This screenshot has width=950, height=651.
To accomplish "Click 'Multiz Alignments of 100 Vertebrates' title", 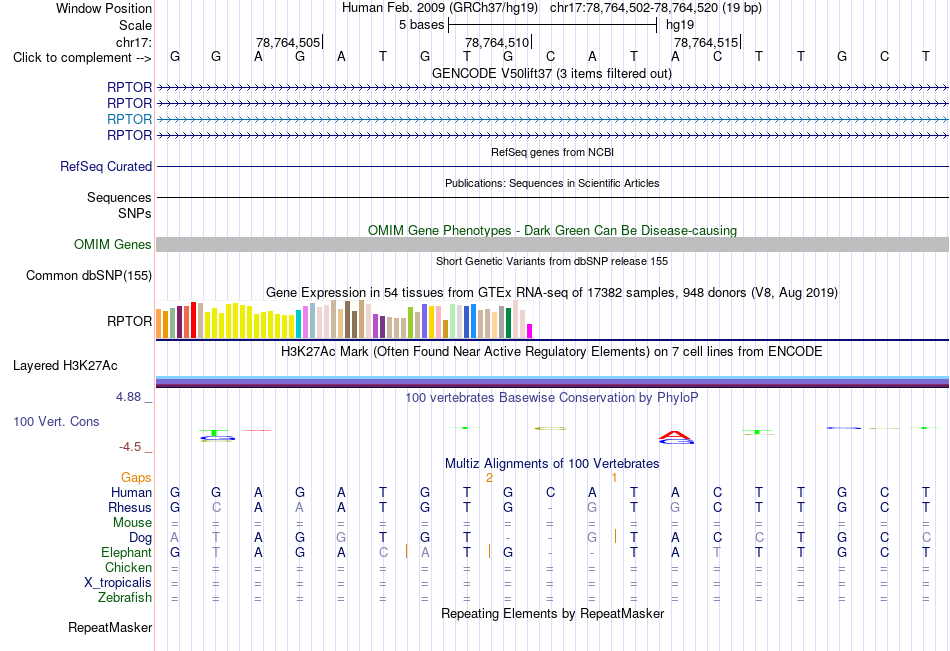I will pyautogui.click(x=552, y=464).
